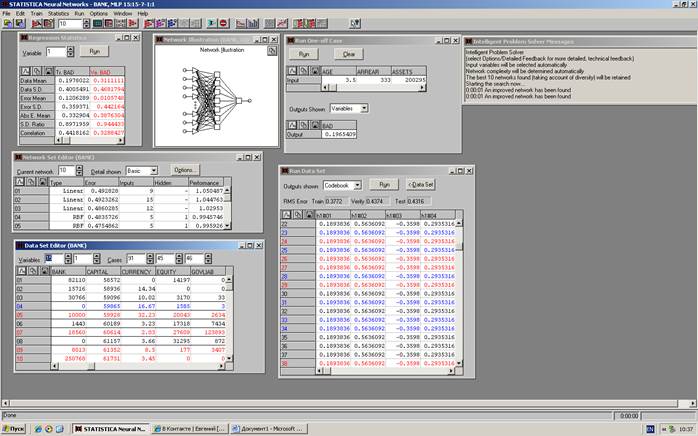The height and width of the screenshot is (436, 698).
Task: Click the first Variables stepper in Data Set Editor
Action: point(68,259)
